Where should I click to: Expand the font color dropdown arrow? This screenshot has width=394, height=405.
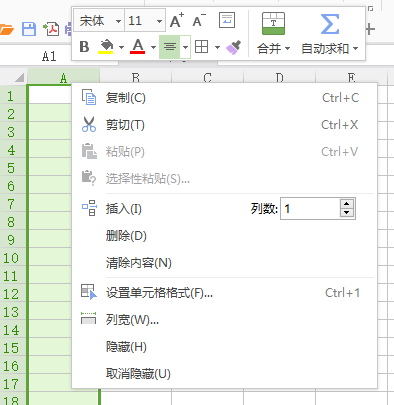click(153, 47)
